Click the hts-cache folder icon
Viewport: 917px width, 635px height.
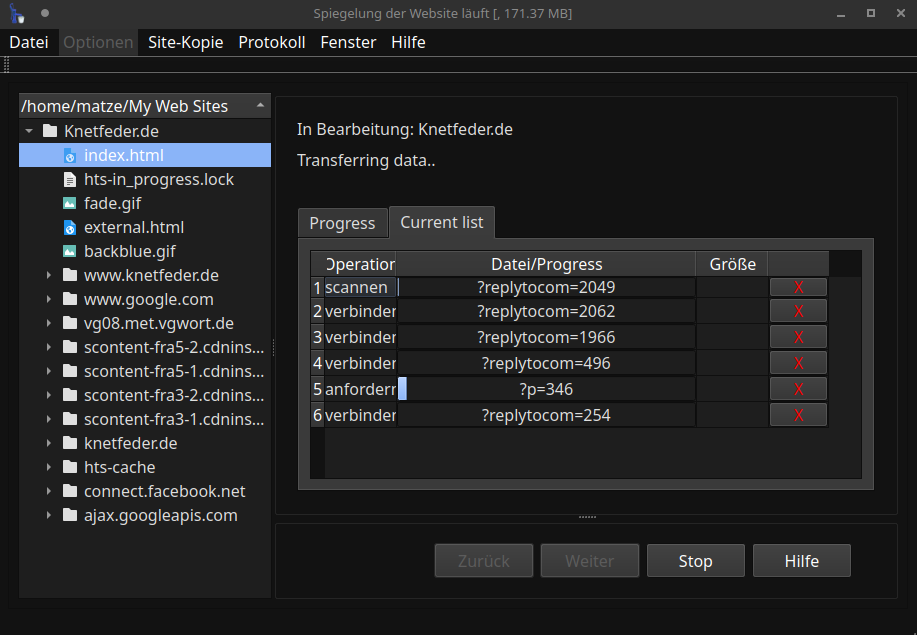click(70, 468)
